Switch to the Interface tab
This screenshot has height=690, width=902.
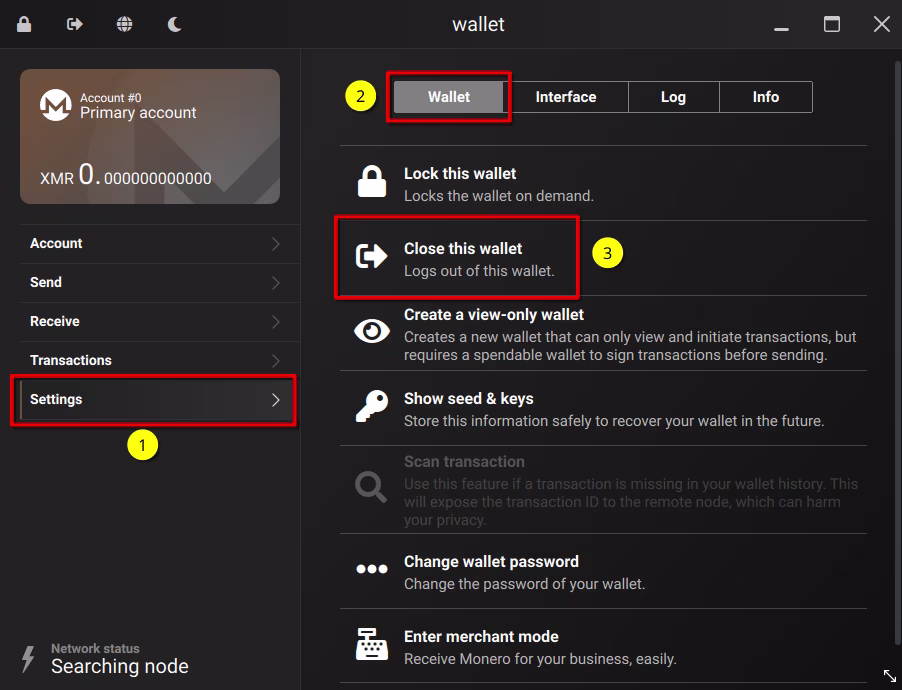click(565, 97)
